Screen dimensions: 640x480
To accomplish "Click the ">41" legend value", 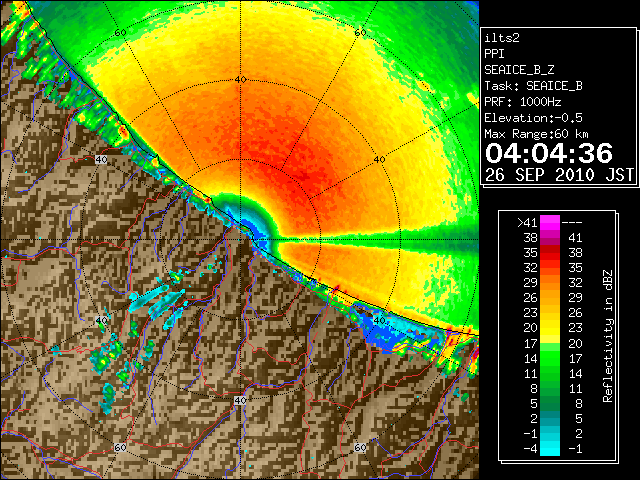I will point(527,223).
